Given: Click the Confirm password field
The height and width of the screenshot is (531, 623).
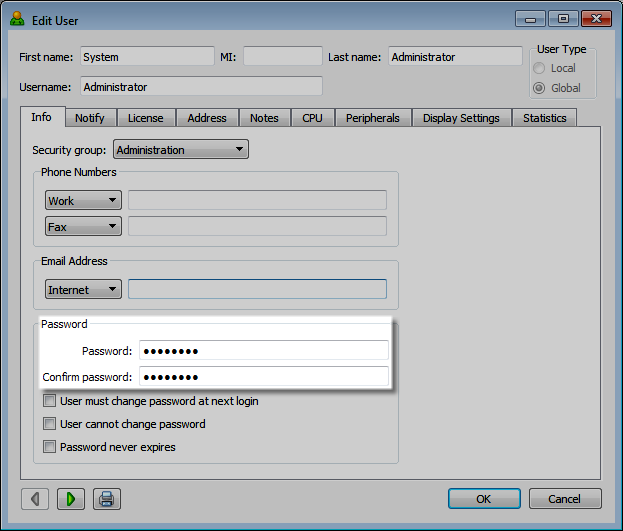Looking at the screenshot, I should [x=263, y=377].
